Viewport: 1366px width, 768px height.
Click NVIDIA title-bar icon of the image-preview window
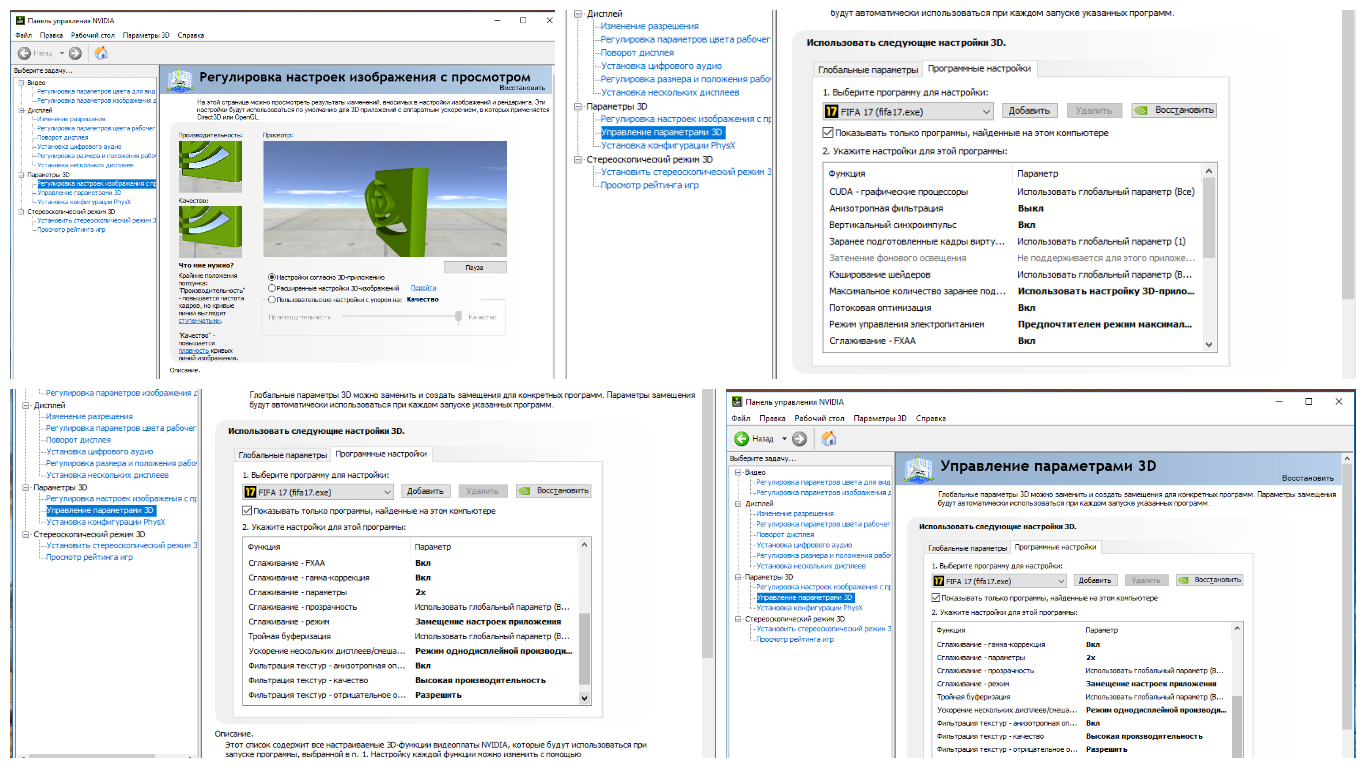[x=18, y=20]
